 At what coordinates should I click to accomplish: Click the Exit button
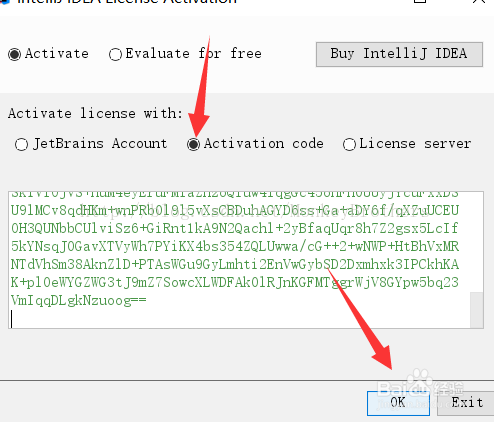[x=467, y=403]
